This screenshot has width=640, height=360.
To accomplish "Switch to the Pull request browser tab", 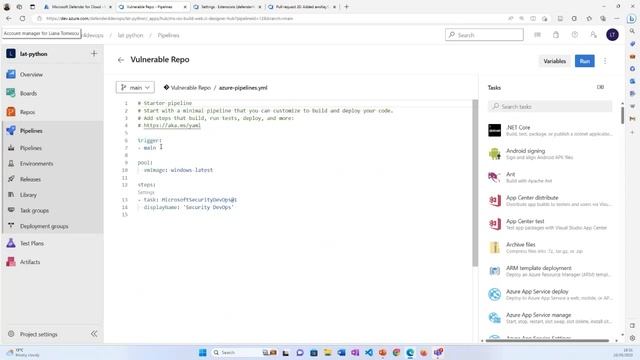I will [301, 7].
